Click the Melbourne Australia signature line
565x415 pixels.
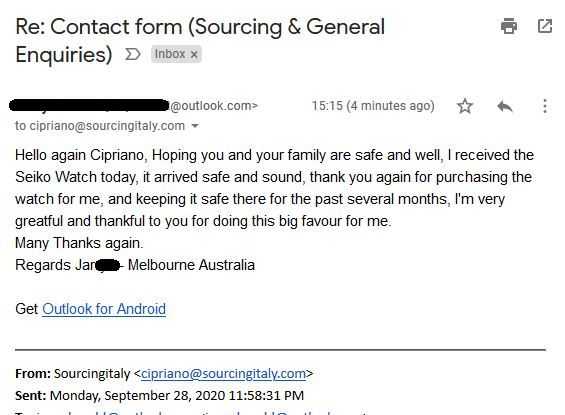tap(135, 265)
